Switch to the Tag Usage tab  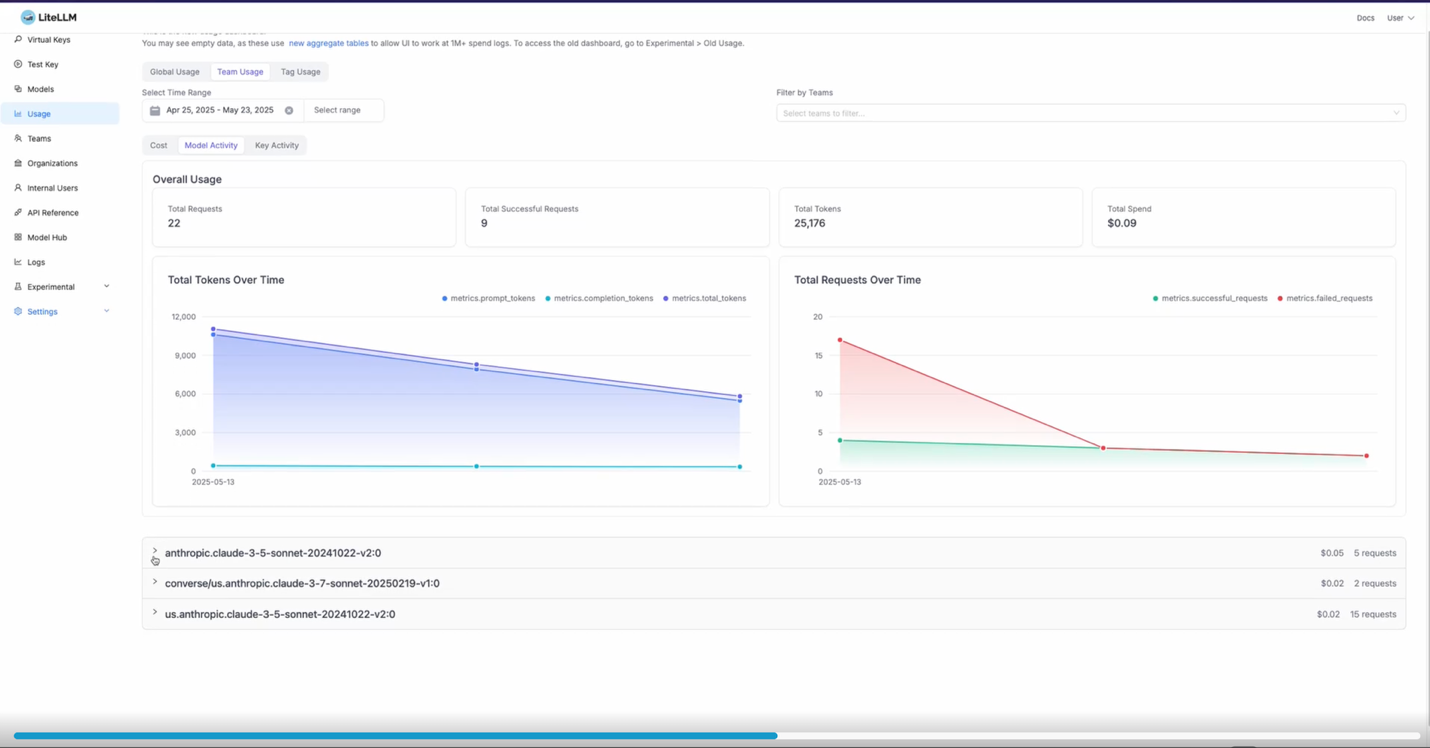[299, 71]
